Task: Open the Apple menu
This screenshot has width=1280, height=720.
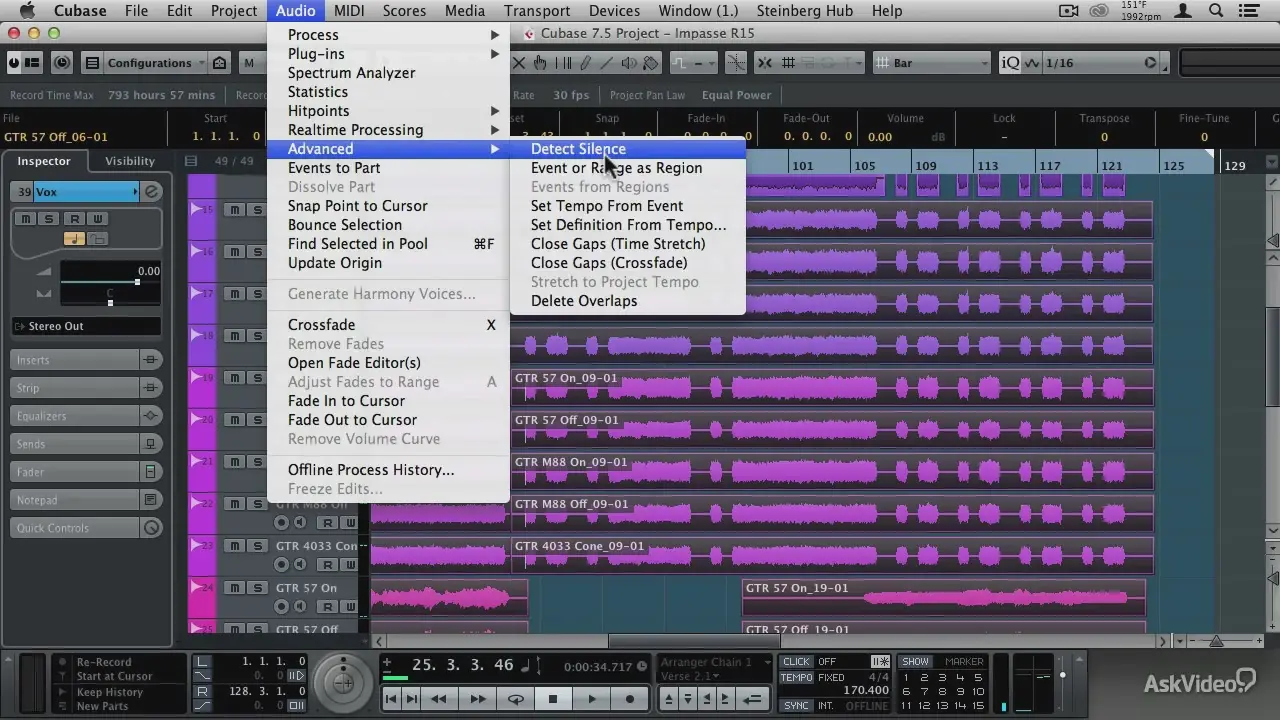Action: (x=27, y=11)
